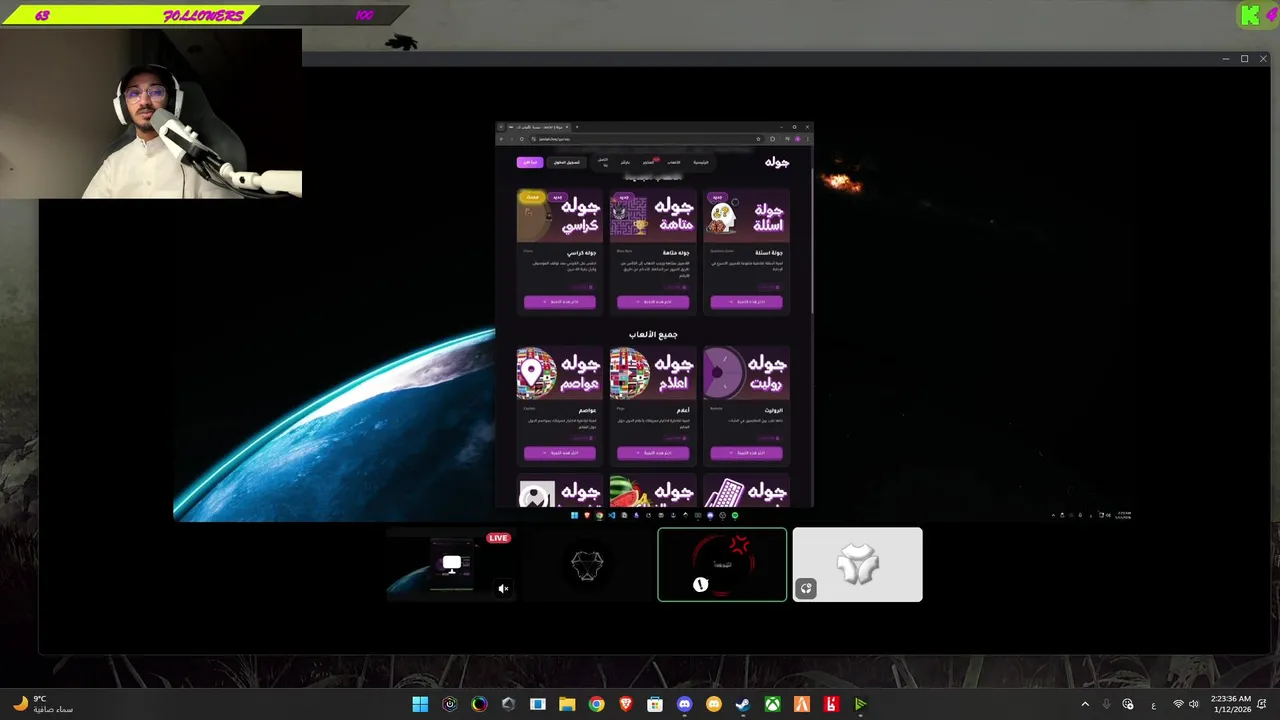Click the purple button under جولة اسئلة
Screen dimensions: 1280x720
pos(746,301)
